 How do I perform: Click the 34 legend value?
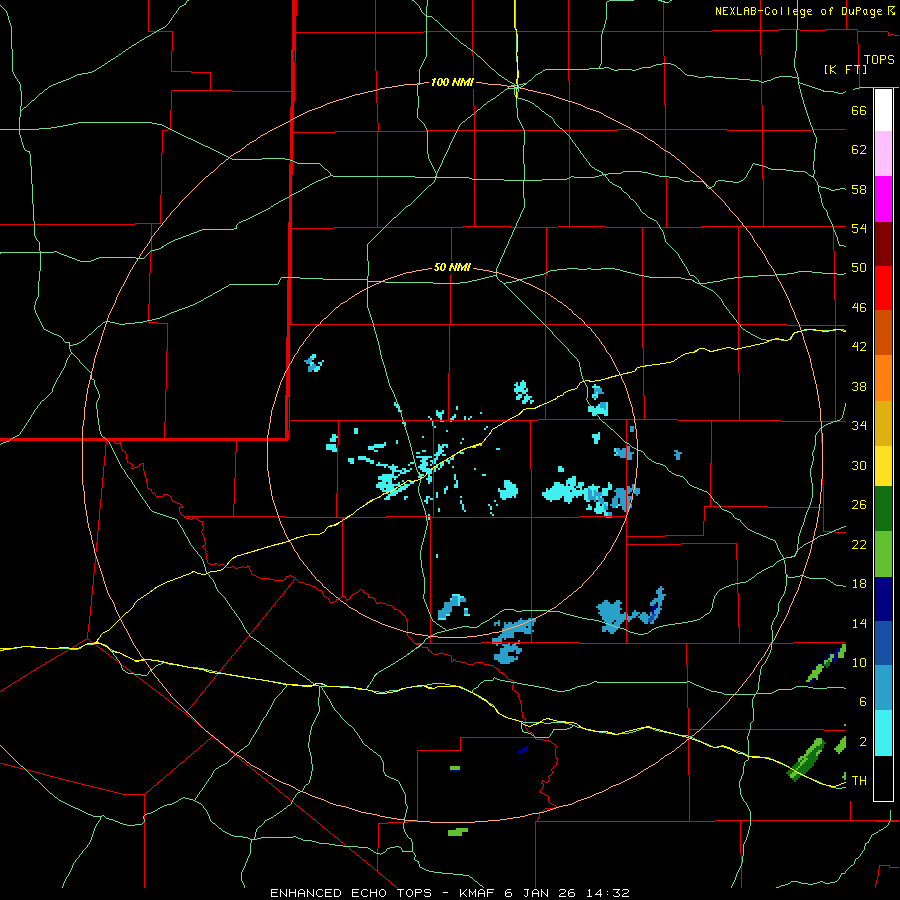[x=859, y=426]
